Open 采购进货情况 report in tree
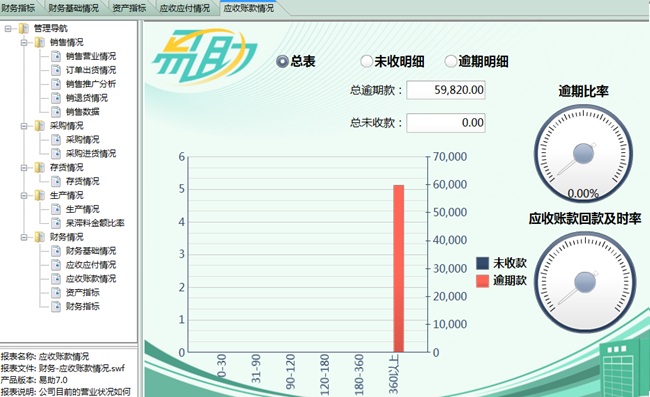 (91, 153)
